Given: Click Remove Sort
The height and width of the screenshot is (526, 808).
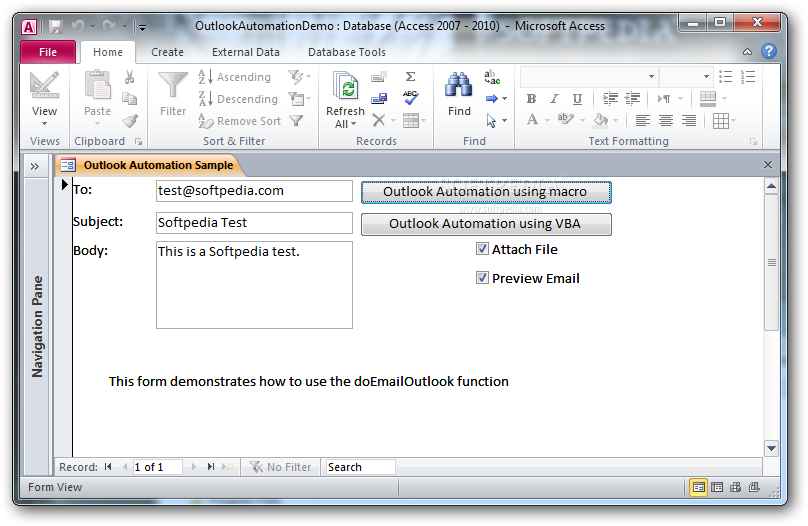Looking at the screenshot, I should pyautogui.click(x=240, y=121).
